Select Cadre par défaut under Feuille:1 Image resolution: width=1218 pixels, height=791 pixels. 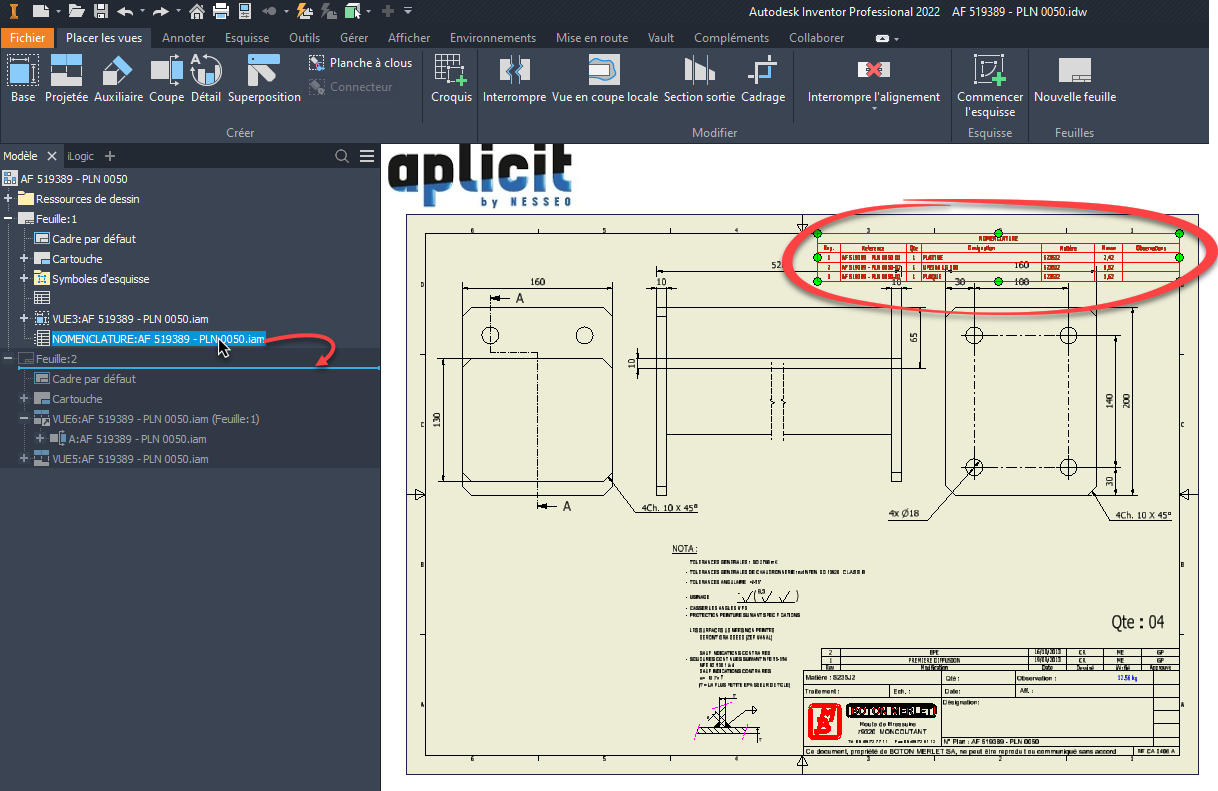pyautogui.click(x=93, y=239)
